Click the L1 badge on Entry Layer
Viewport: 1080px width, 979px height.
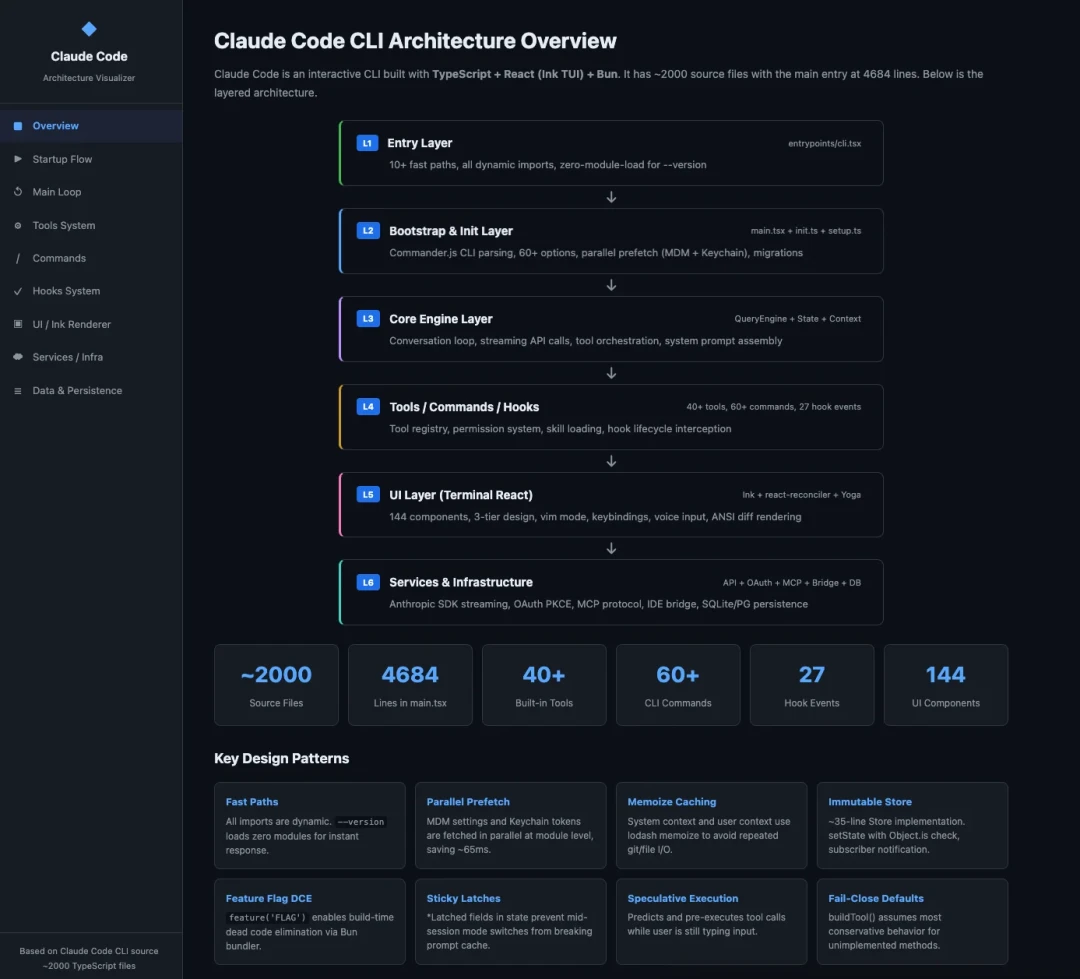tap(367, 143)
